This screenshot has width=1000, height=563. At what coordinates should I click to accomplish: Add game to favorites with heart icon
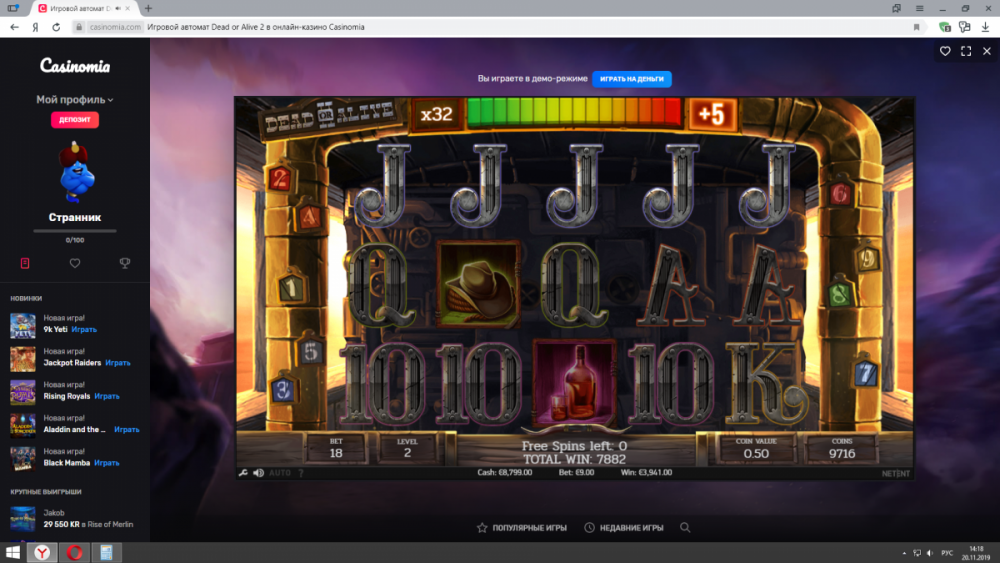[x=945, y=51]
